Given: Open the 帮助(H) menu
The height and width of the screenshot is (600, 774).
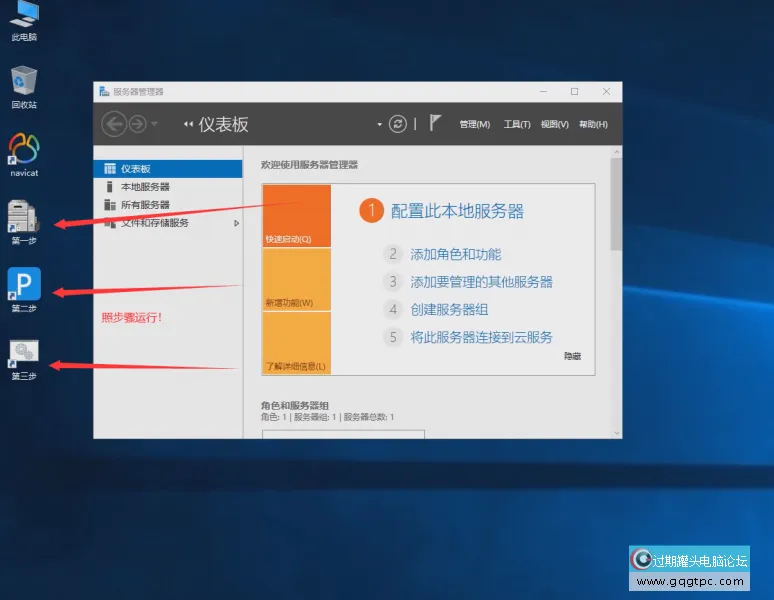Looking at the screenshot, I should tap(593, 124).
